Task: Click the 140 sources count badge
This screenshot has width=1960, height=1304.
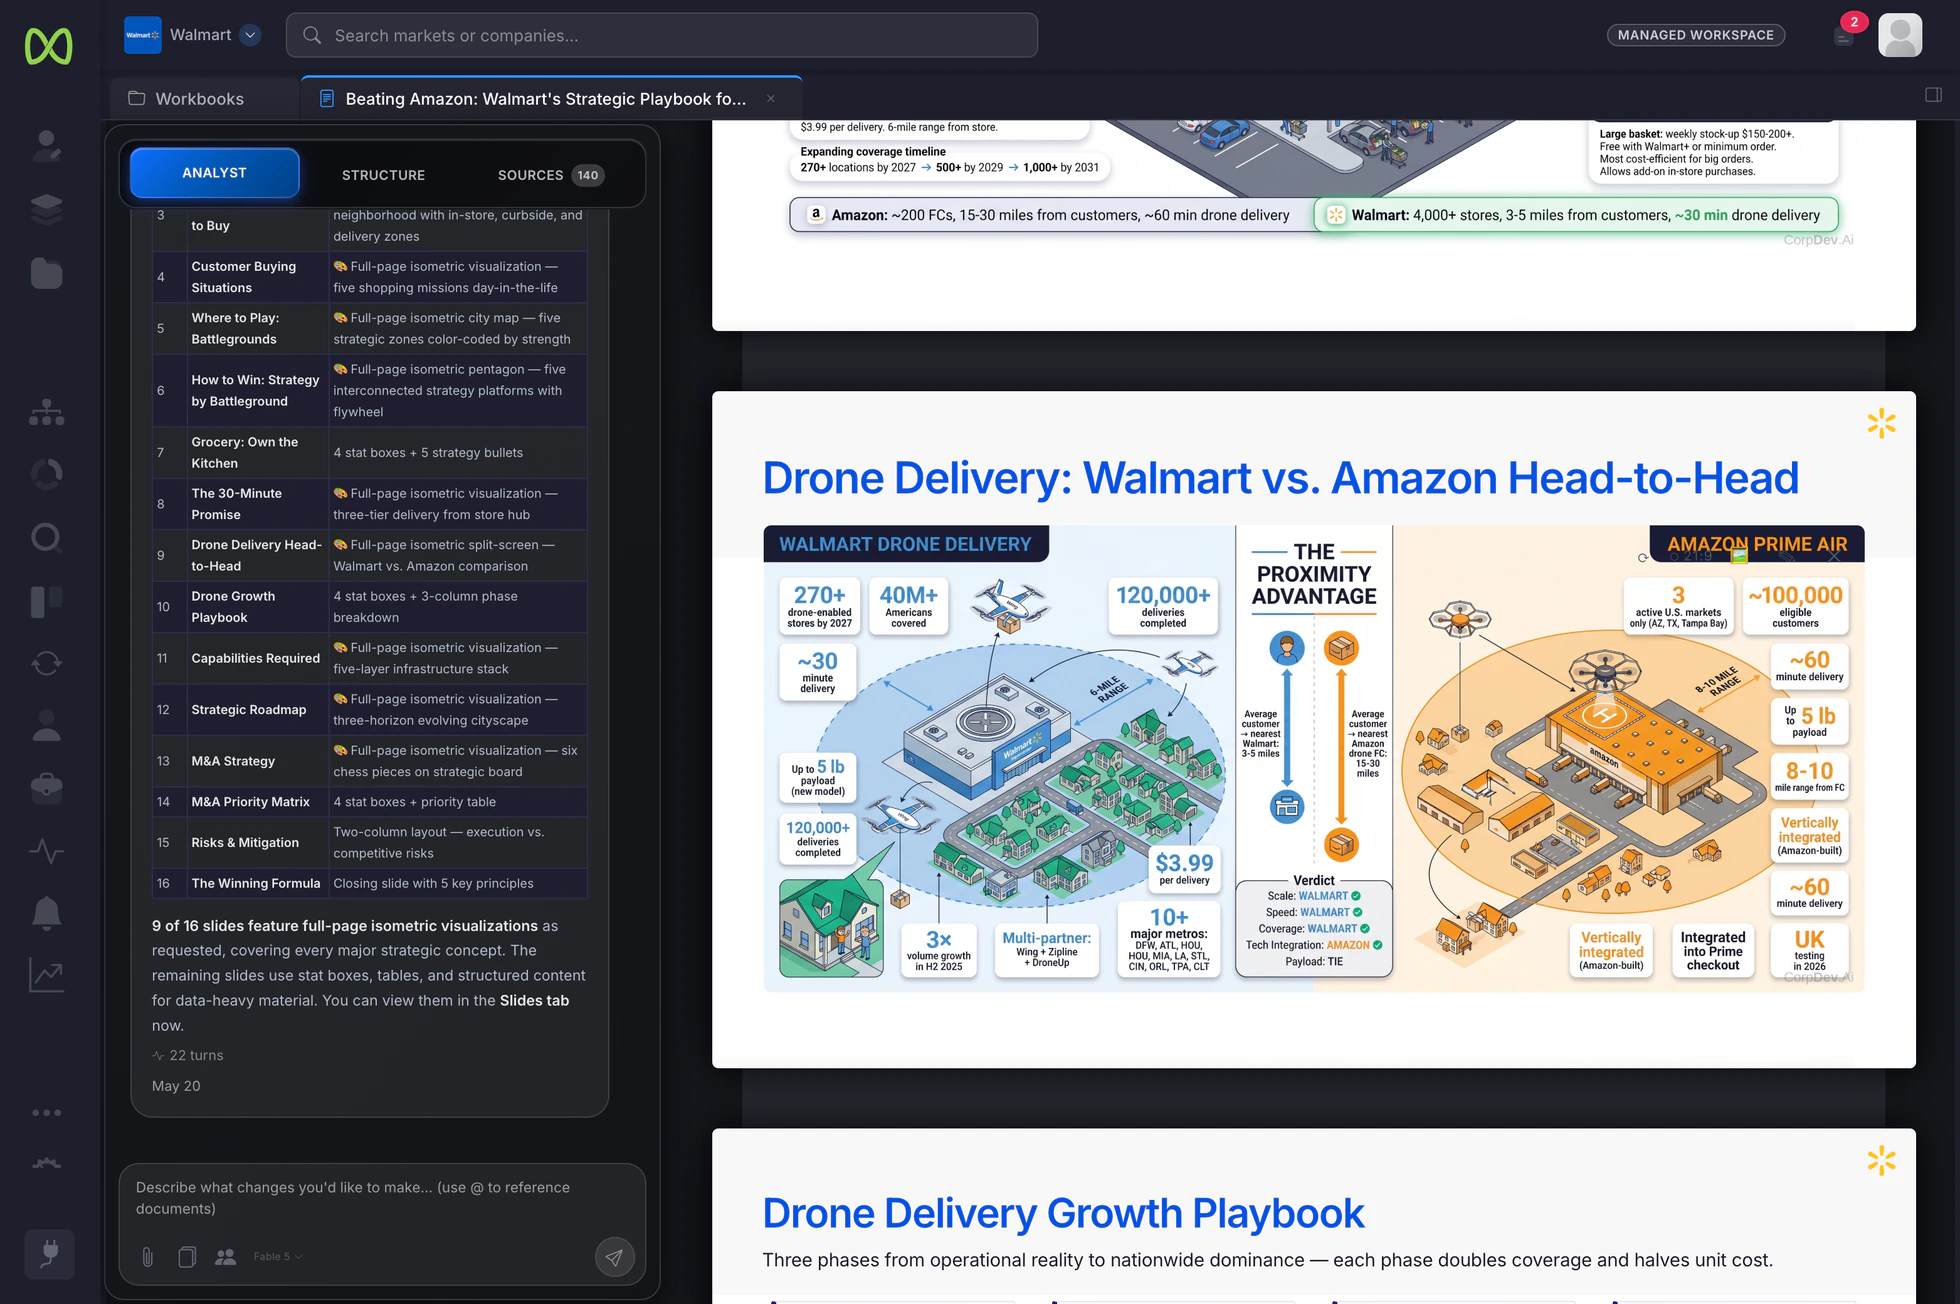Action: pyautogui.click(x=588, y=175)
